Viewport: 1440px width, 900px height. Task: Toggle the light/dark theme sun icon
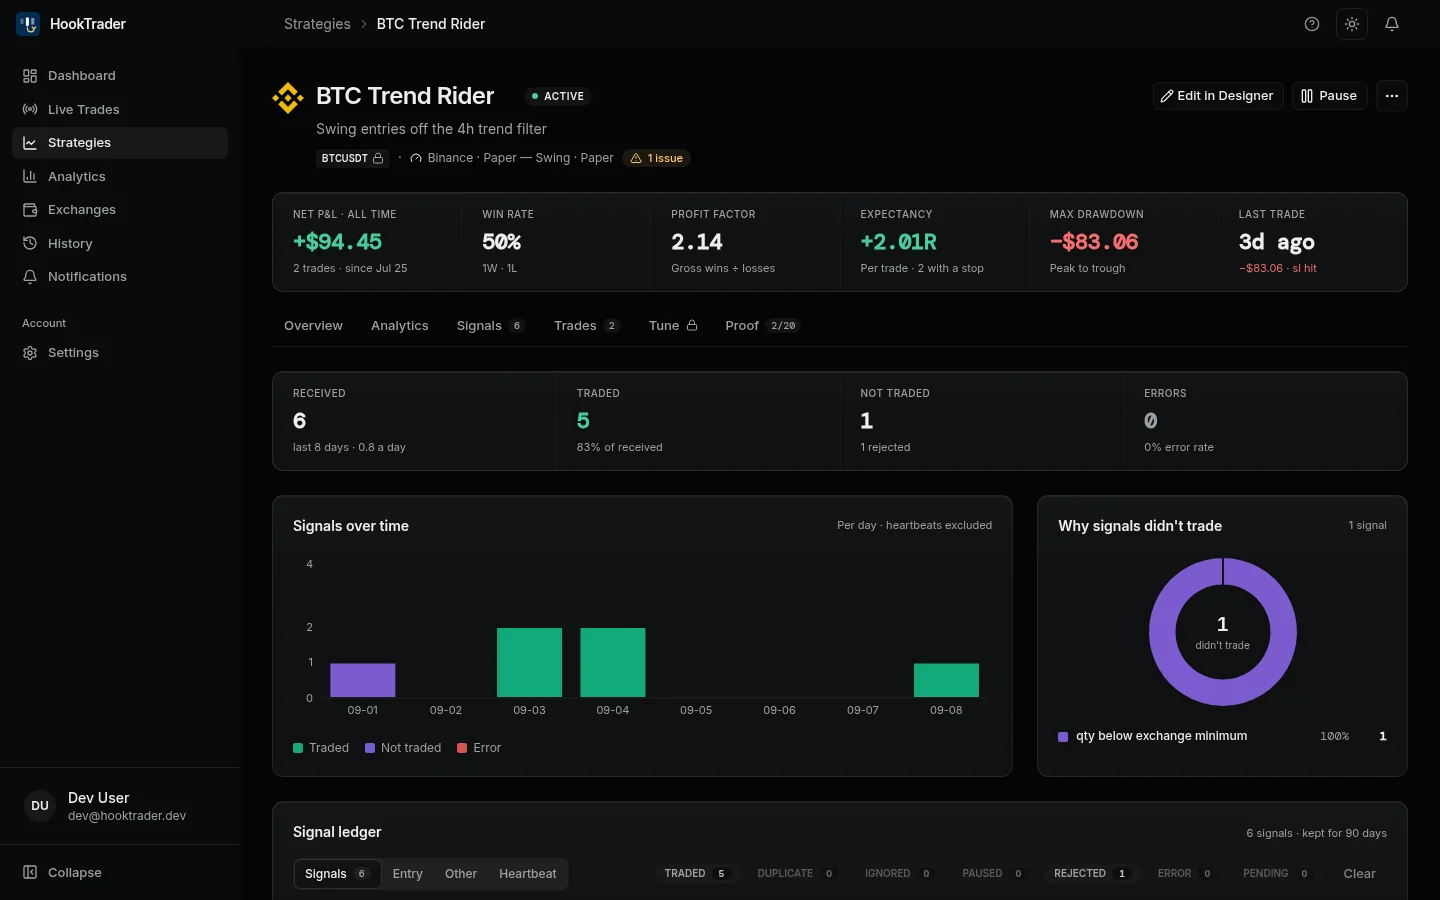[1352, 24]
